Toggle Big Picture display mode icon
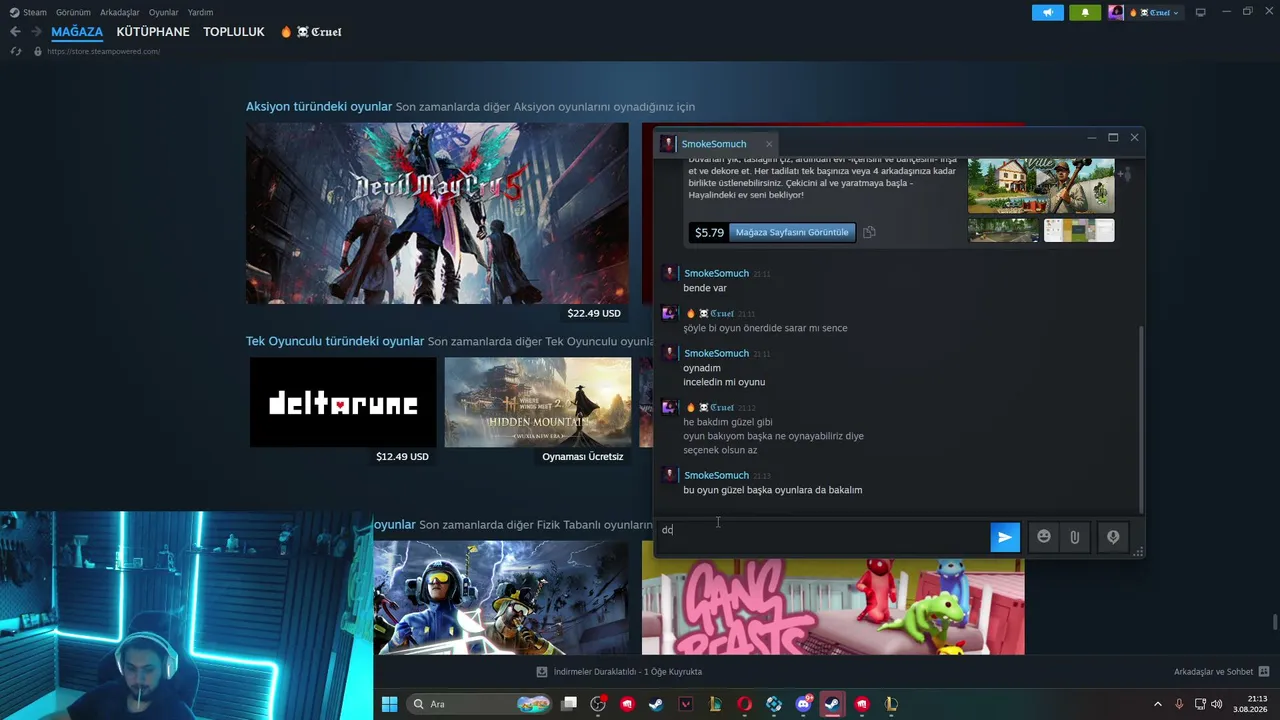1280x720 pixels. pyautogui.click(x=1200, y=12)
